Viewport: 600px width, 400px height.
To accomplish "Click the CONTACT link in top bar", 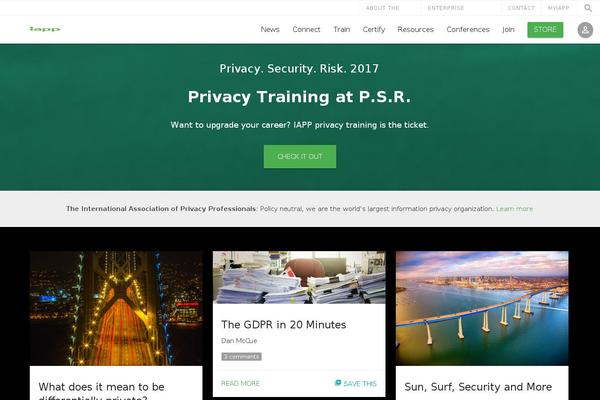I will click(x=521, y=8).
